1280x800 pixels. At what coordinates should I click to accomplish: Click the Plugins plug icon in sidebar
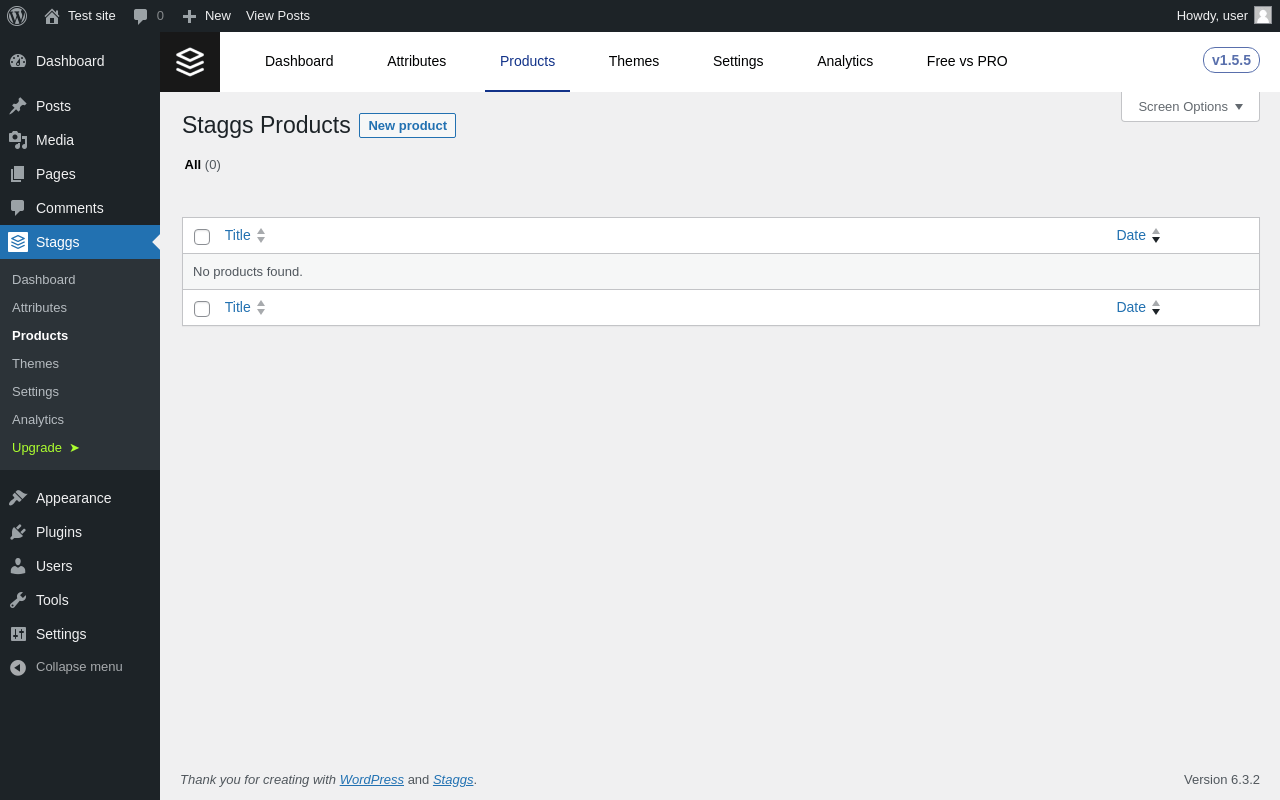tap(18, 532)
